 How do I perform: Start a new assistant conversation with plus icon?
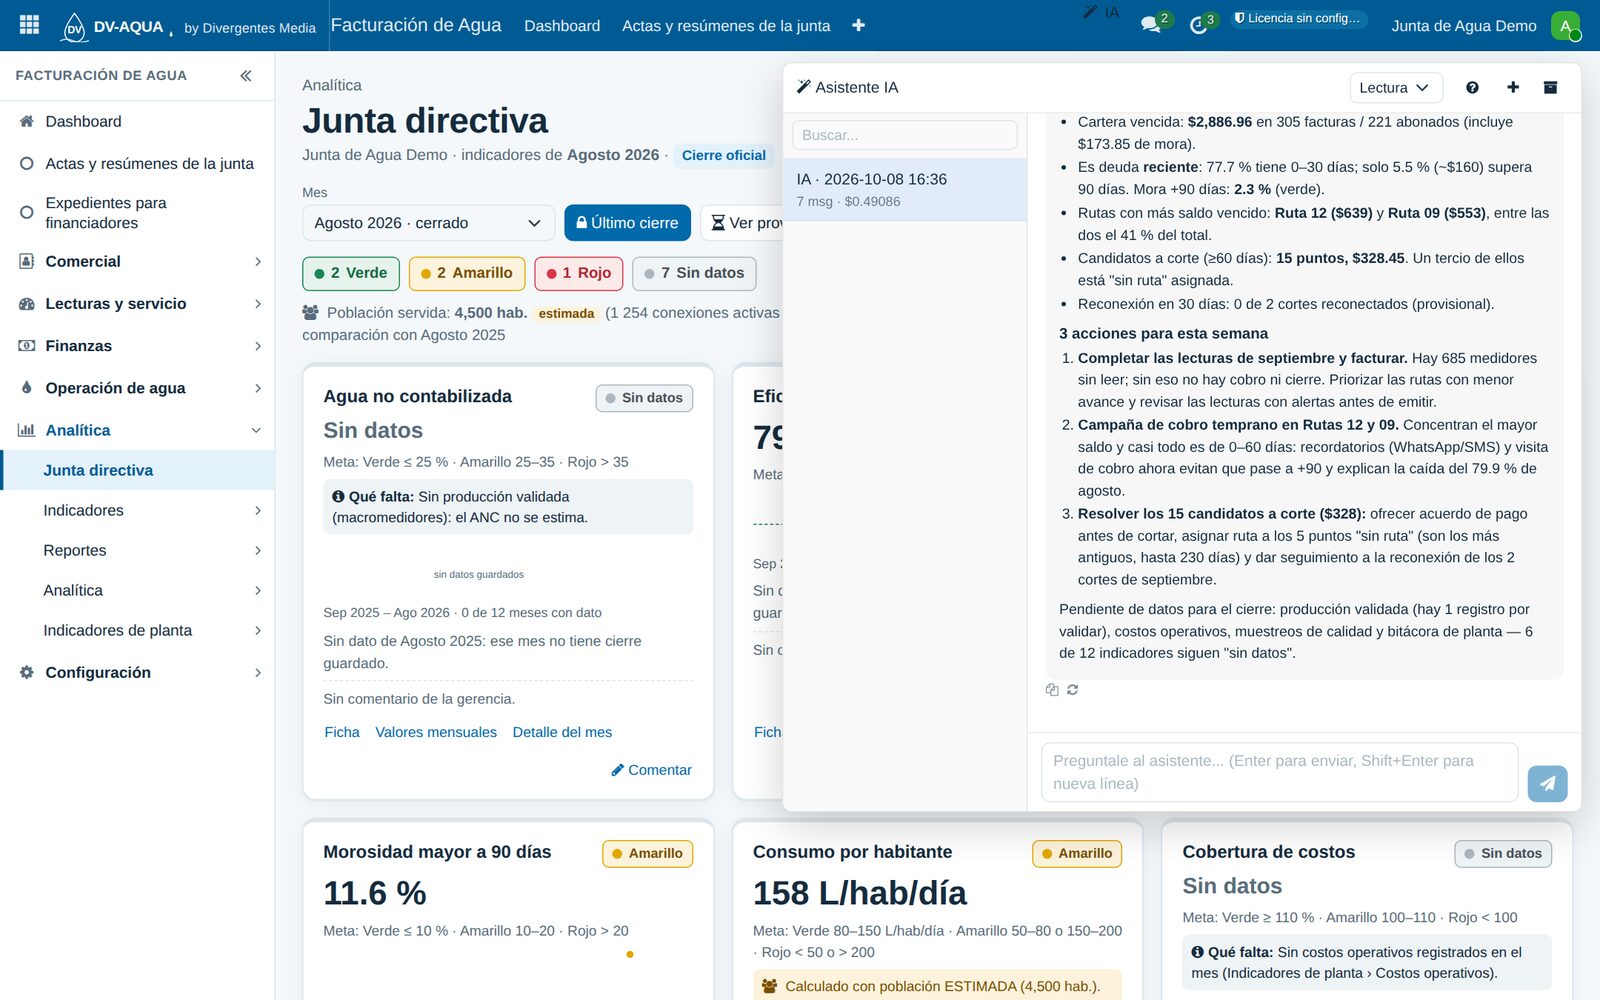pyautogui.click(x=1513, y=88)
